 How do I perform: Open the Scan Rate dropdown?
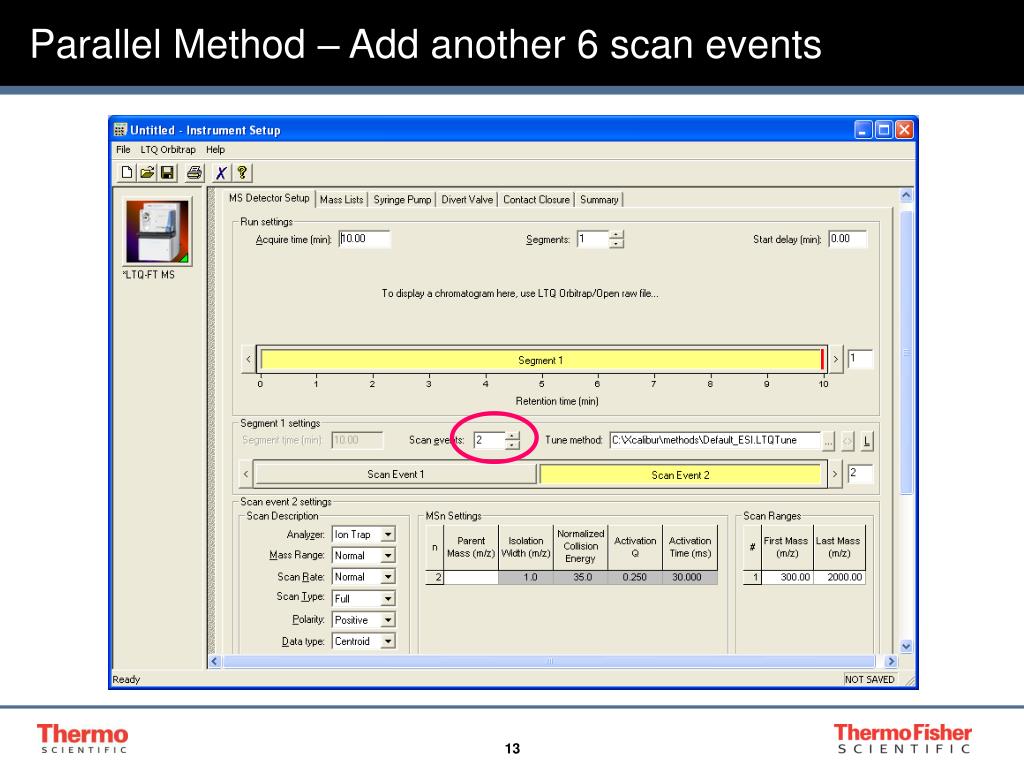tap(388, 577)
